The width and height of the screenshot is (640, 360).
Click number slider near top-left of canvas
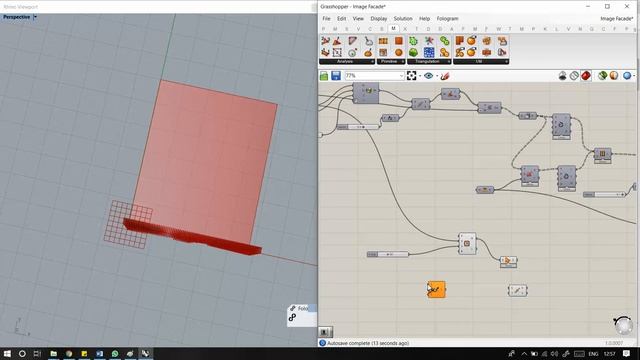(358, 127)
